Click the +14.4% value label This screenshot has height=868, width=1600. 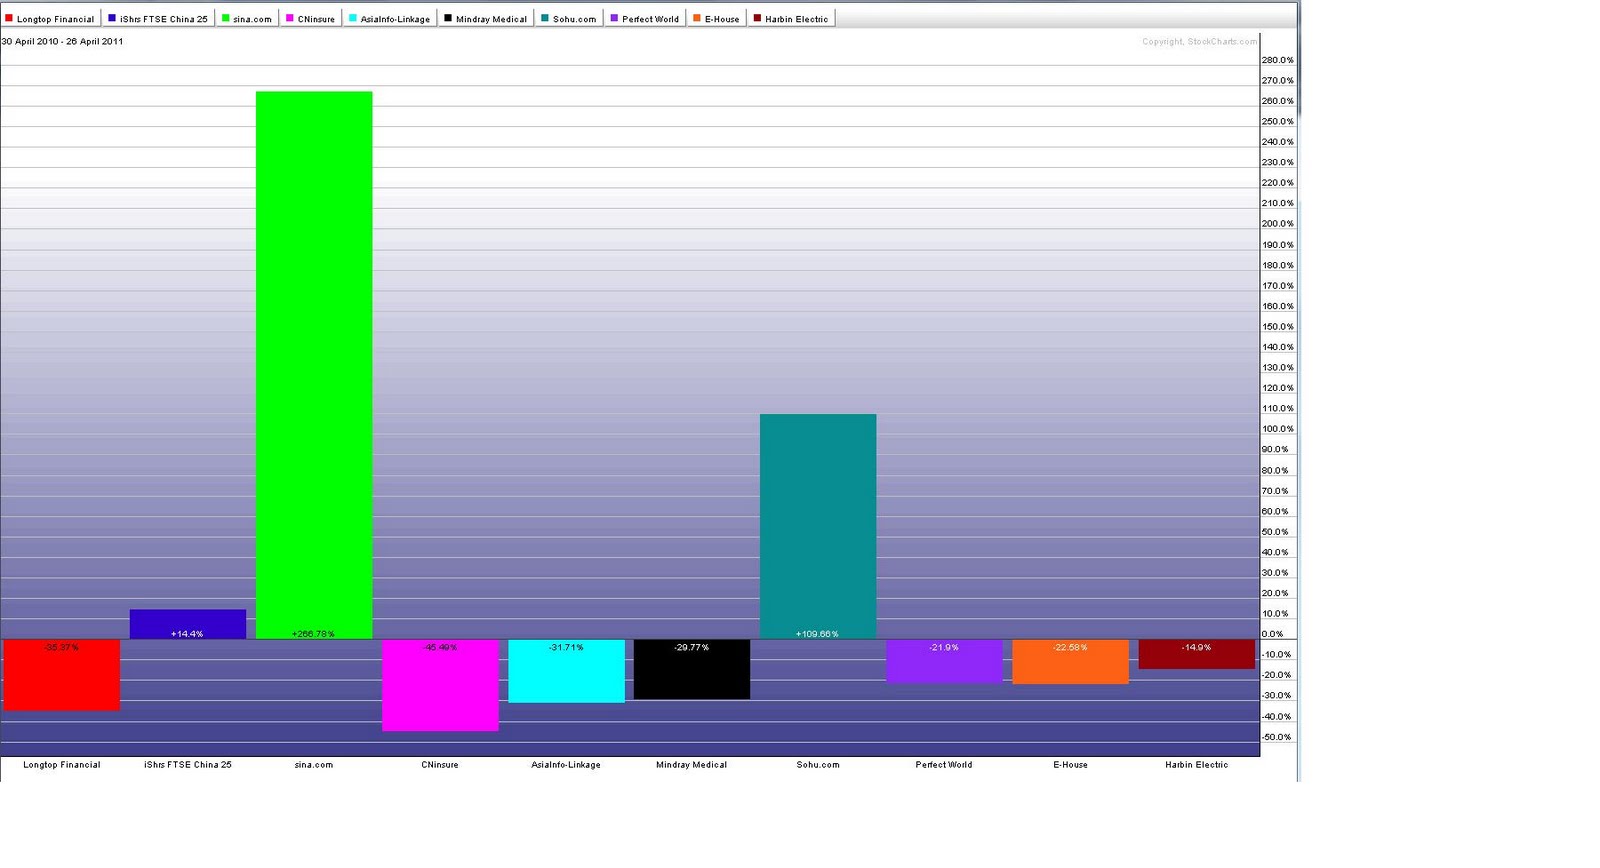tap(187, 634)
